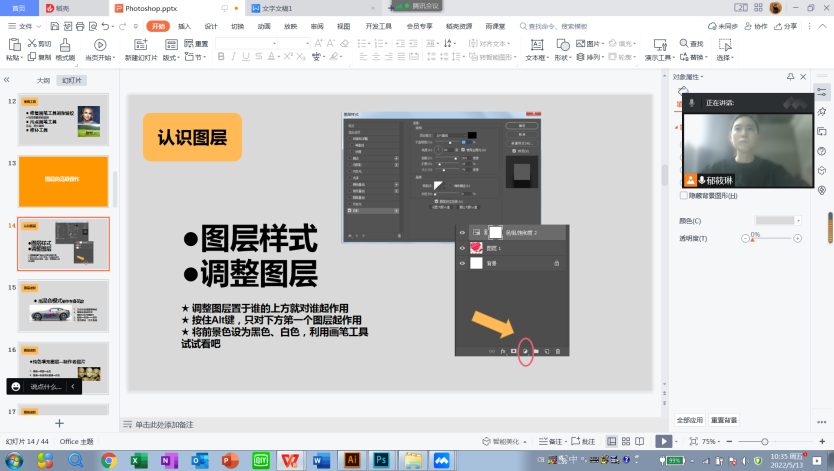Open Photoshop from the Windows taskbar

[x=381, y=460]
